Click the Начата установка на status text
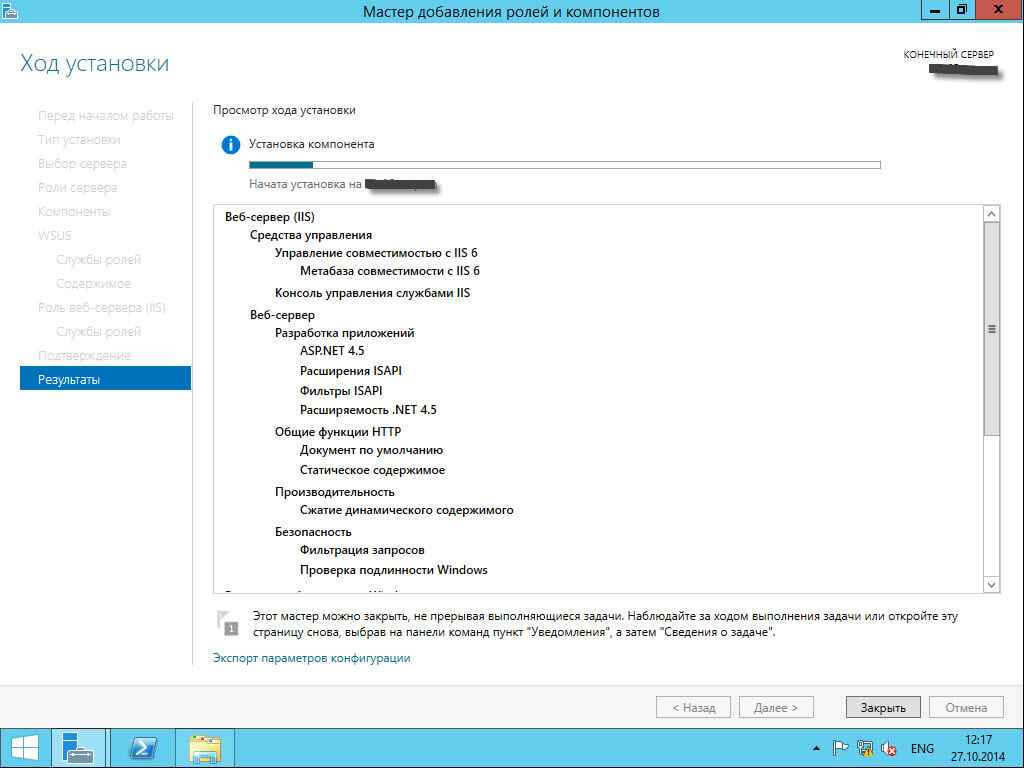1024x768 pixels. pos(305,184)
